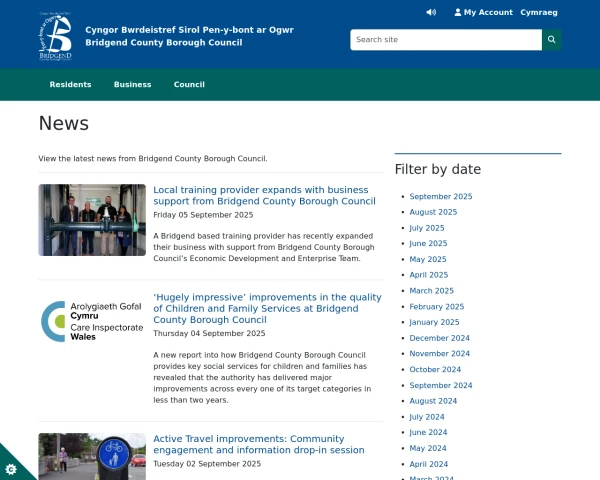Filter news by May 2024
The width and height of the screenshot is (600, 480).
coord(428,448)
